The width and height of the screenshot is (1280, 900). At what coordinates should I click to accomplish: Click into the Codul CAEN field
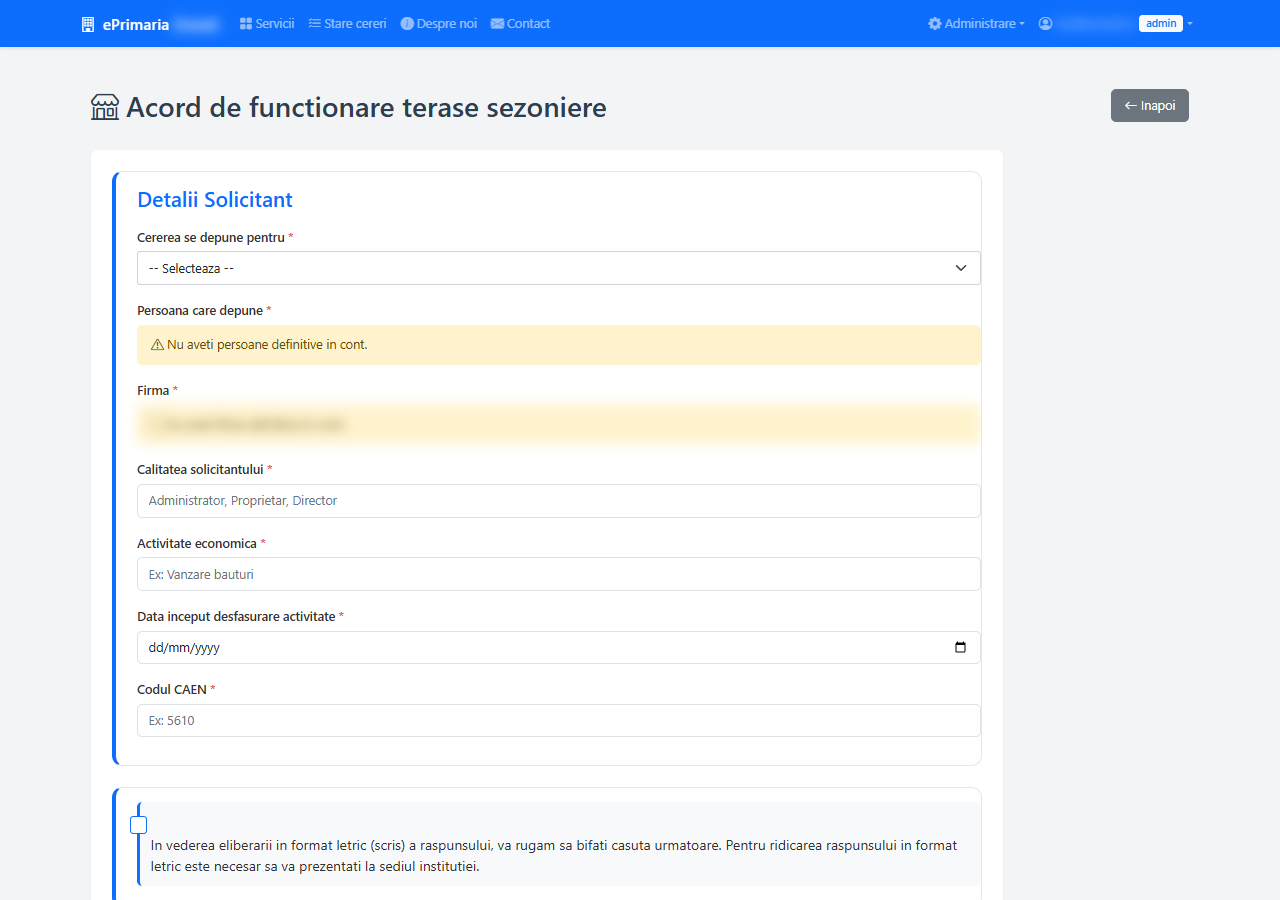(559, 720)
